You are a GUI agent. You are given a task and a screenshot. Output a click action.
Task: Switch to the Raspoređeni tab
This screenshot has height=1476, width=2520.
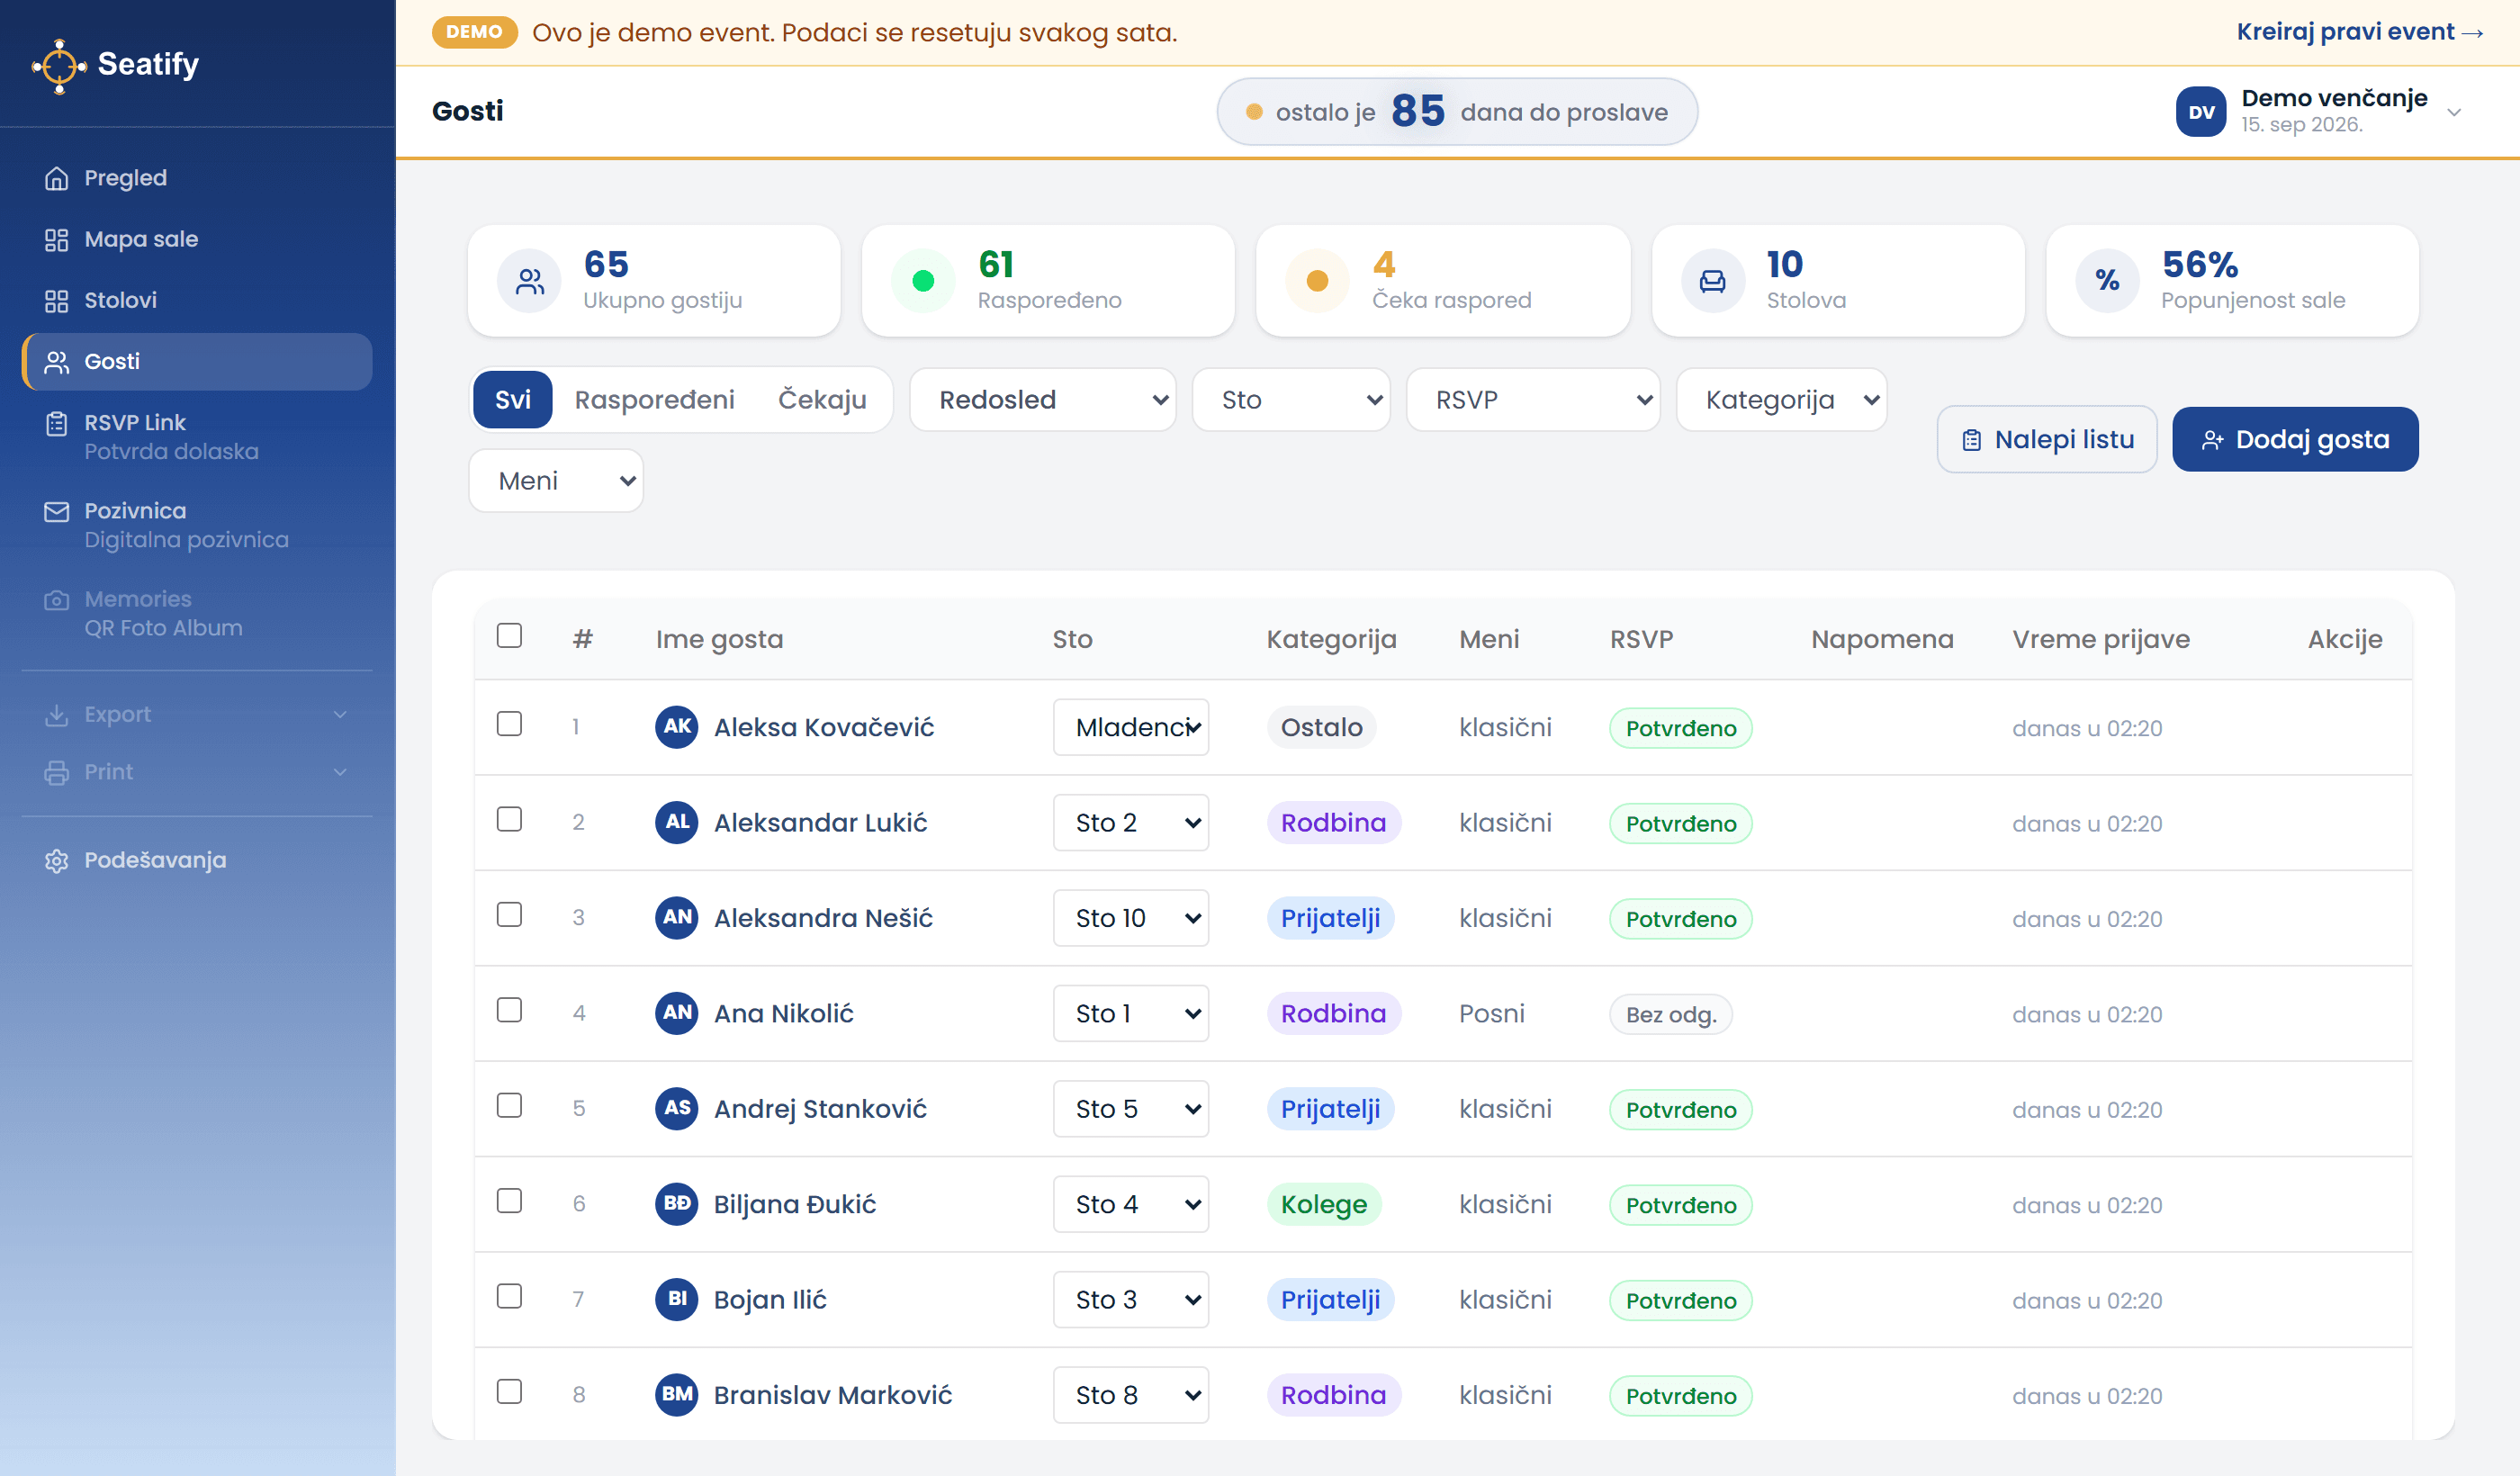click(x=655, y=400)
